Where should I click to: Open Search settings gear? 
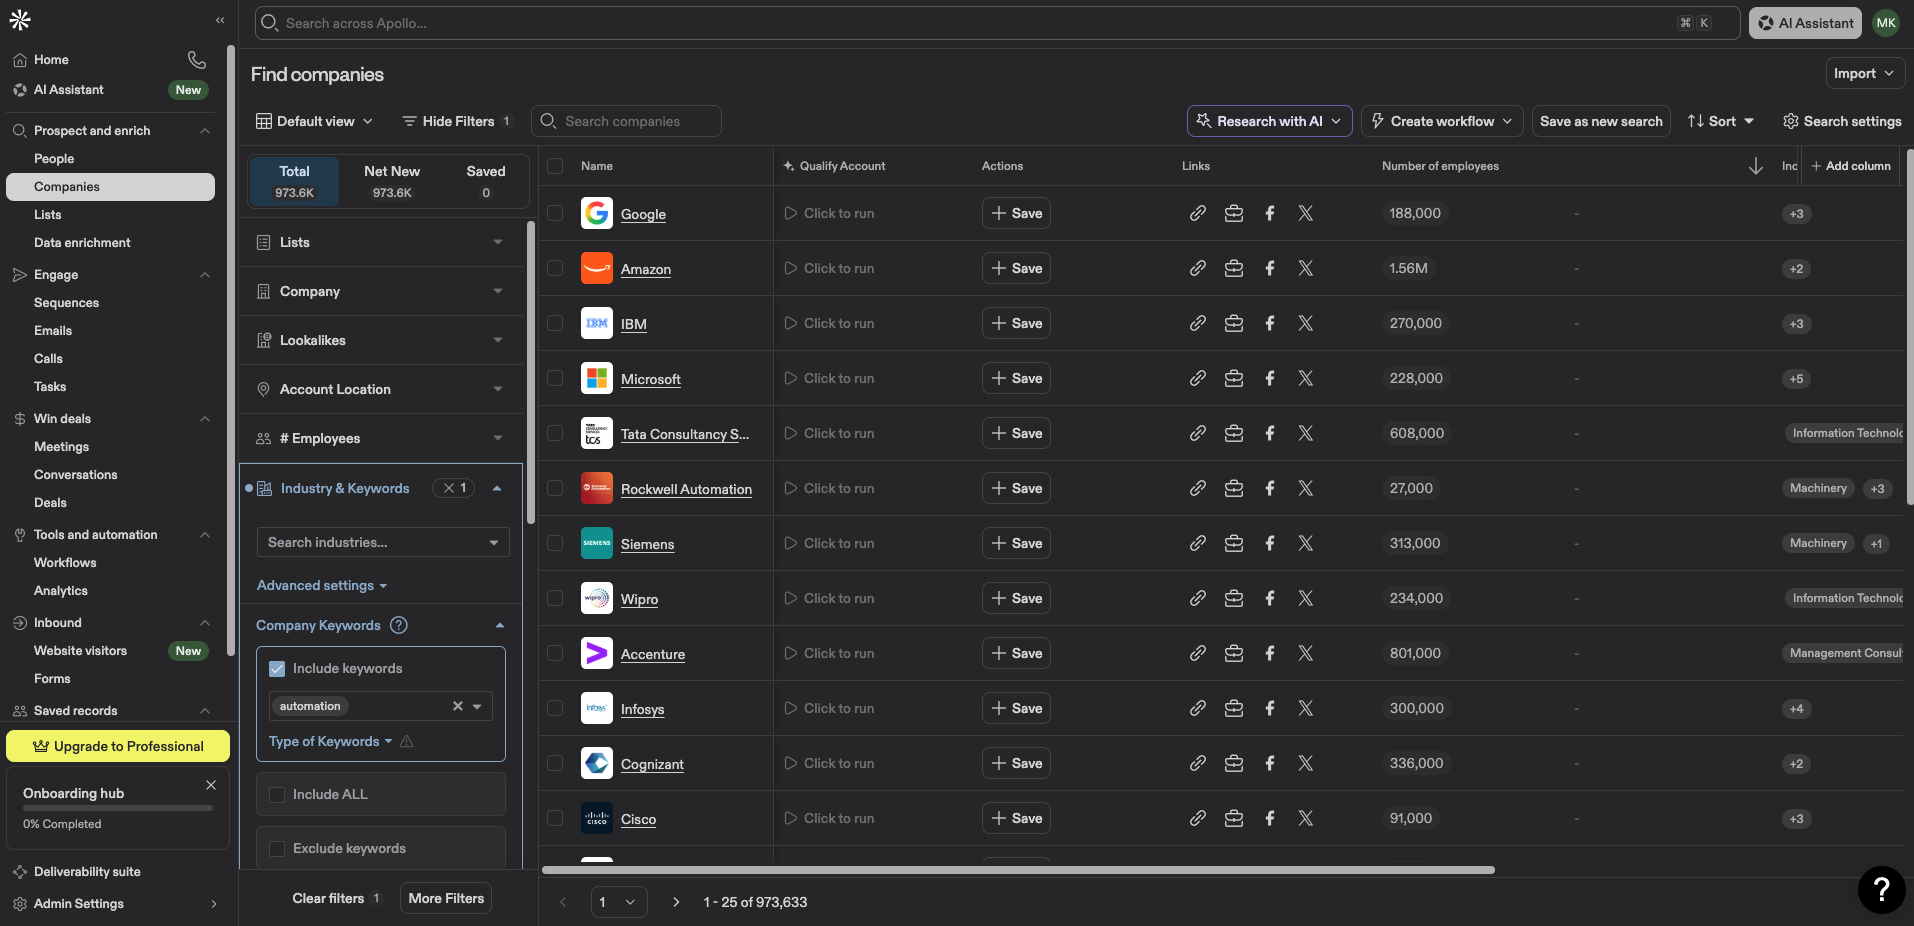coord(1842,121)
